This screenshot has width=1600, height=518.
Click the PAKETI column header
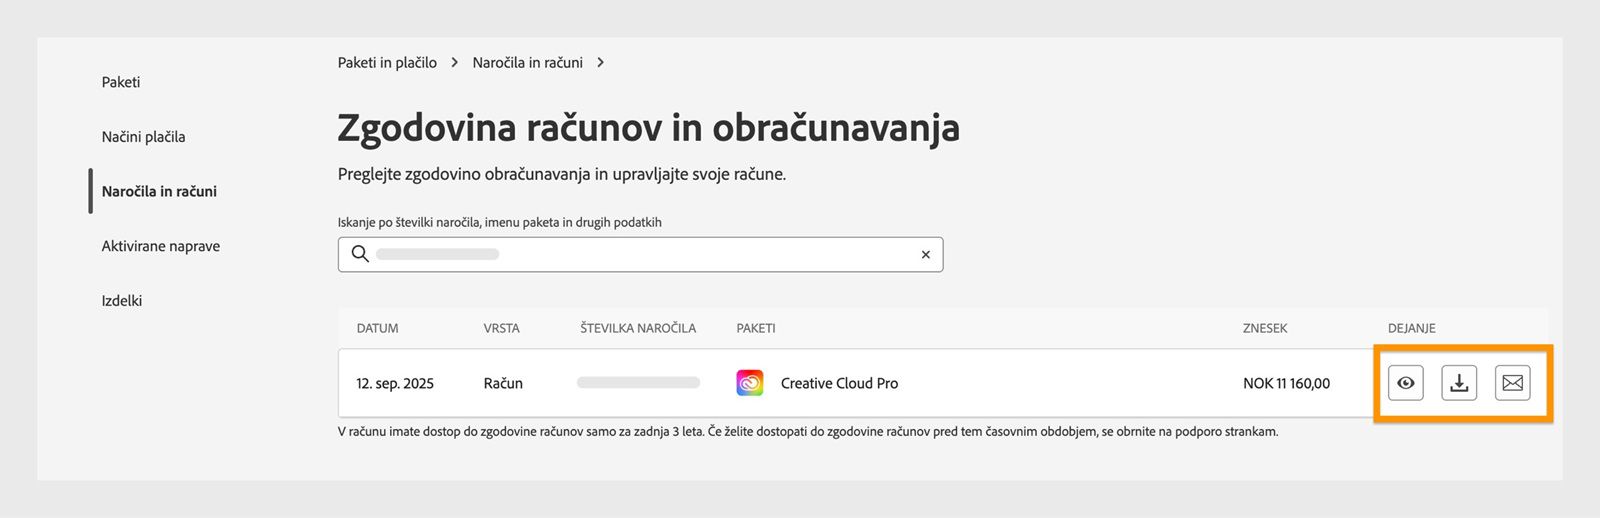coord(756,328)
